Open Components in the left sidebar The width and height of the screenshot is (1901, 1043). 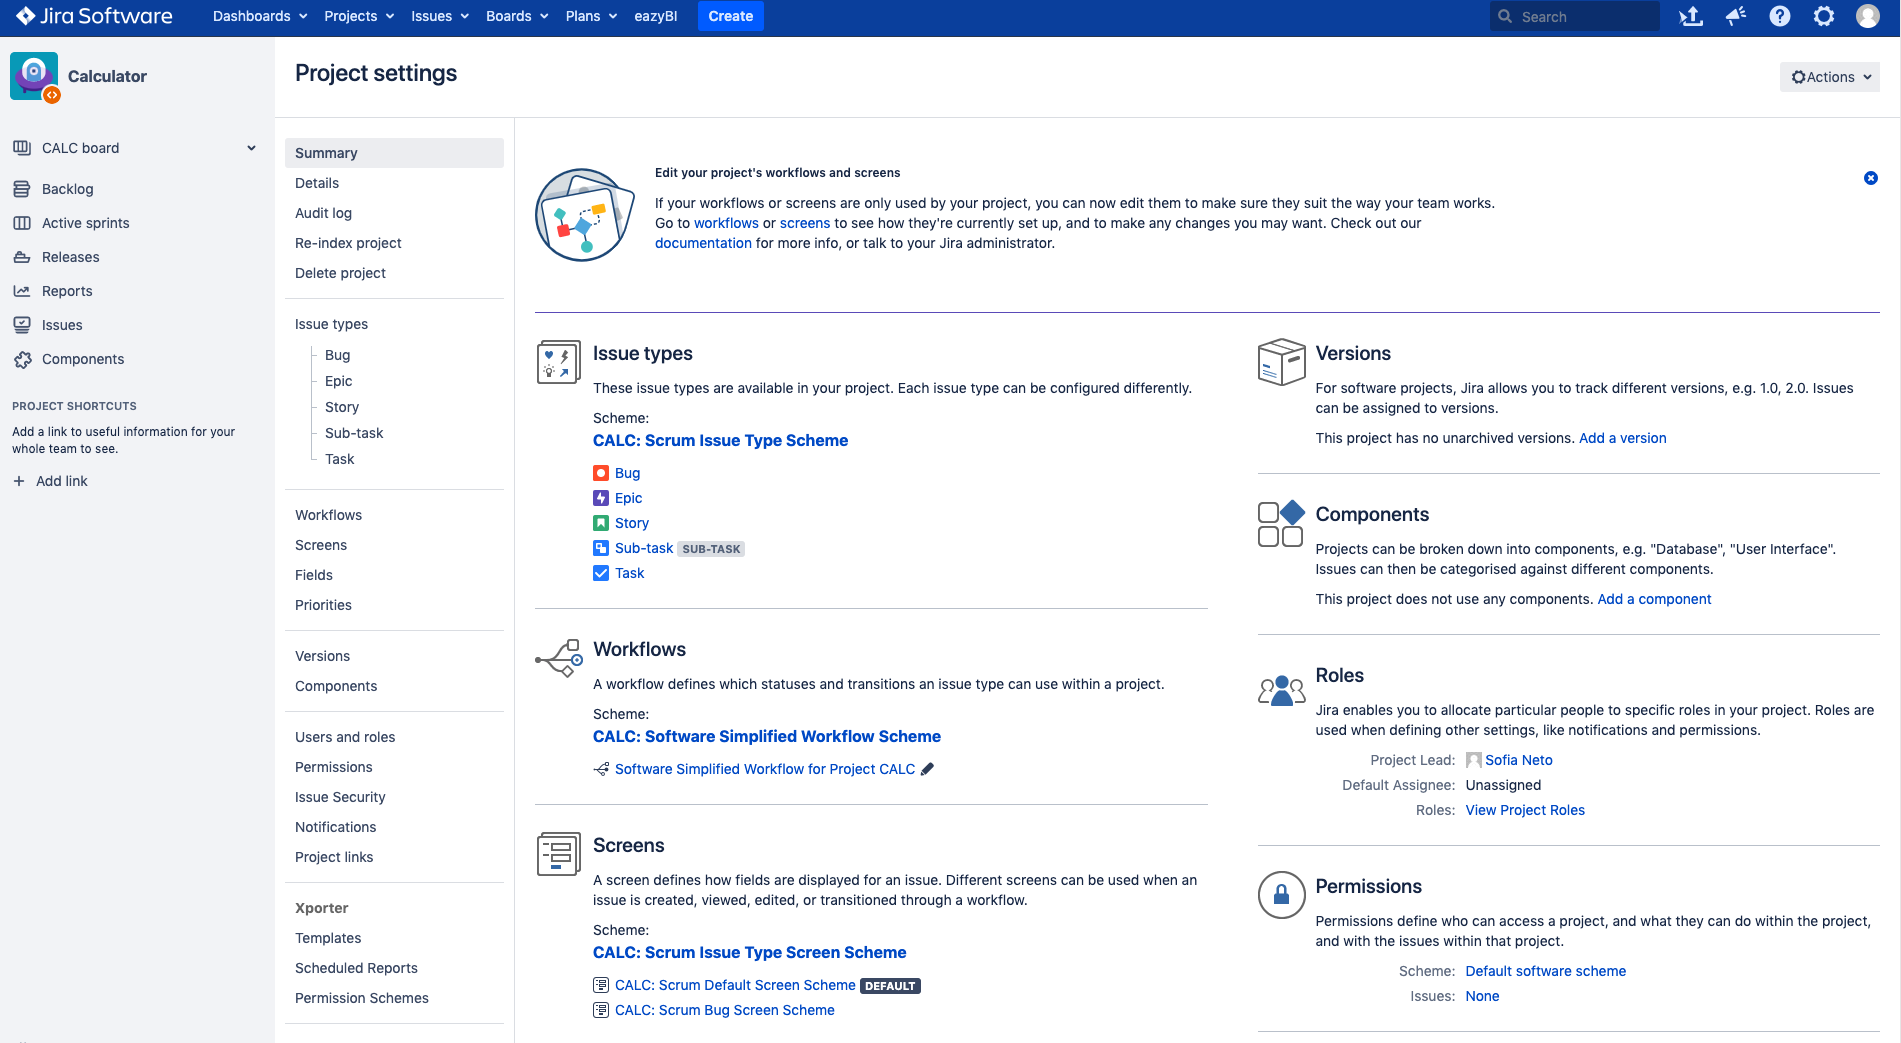pyautogui.click(x=83, y=359)
